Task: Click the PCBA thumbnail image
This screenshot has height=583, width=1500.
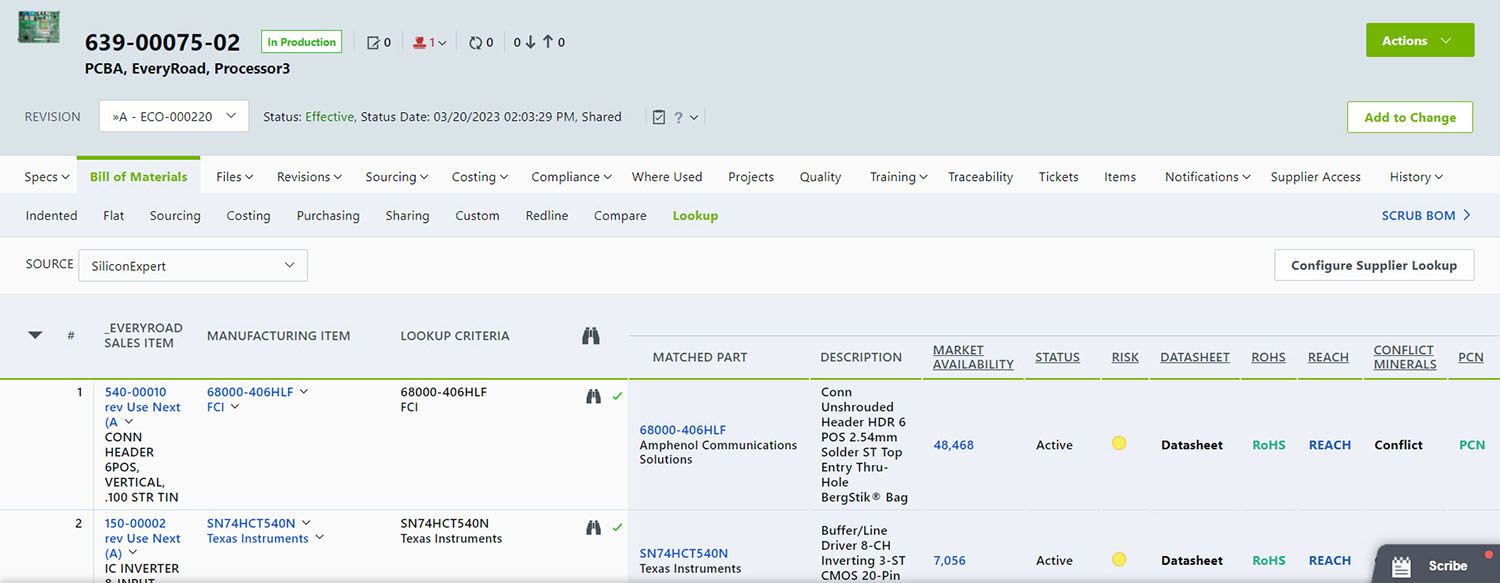Action: pyautogui.click(x=39, y=27)
